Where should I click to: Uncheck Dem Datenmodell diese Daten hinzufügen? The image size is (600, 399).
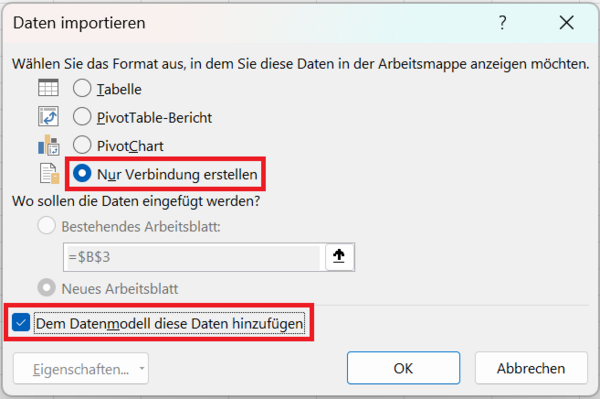pyautogui.click(x=21, y=322)
